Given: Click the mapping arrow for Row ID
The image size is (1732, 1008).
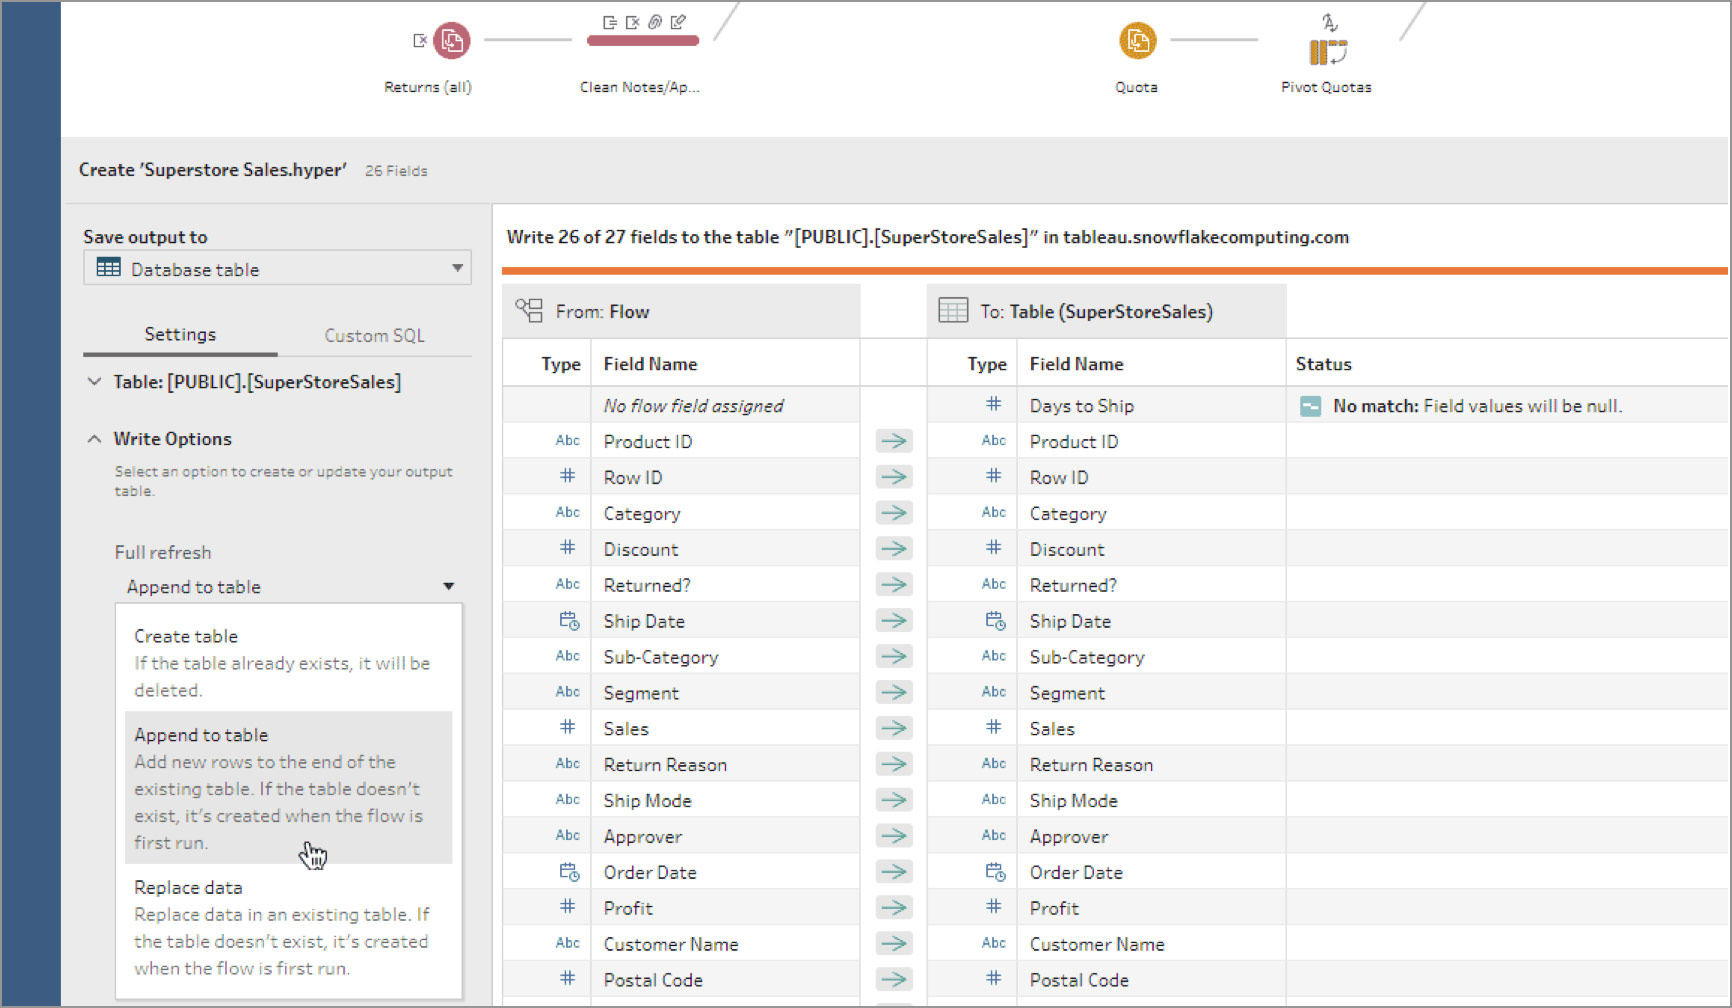Looking at the screenshot, I should tap(894, 477).
